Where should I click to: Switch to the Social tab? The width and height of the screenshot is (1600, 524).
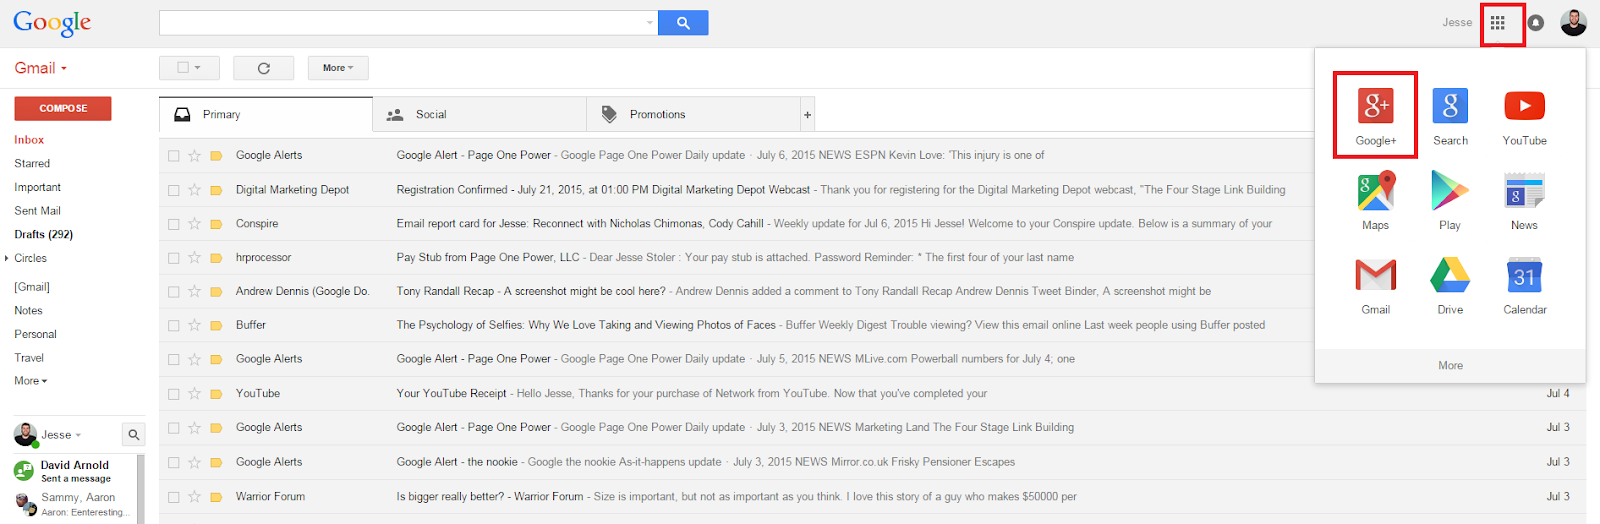(479, 115)
